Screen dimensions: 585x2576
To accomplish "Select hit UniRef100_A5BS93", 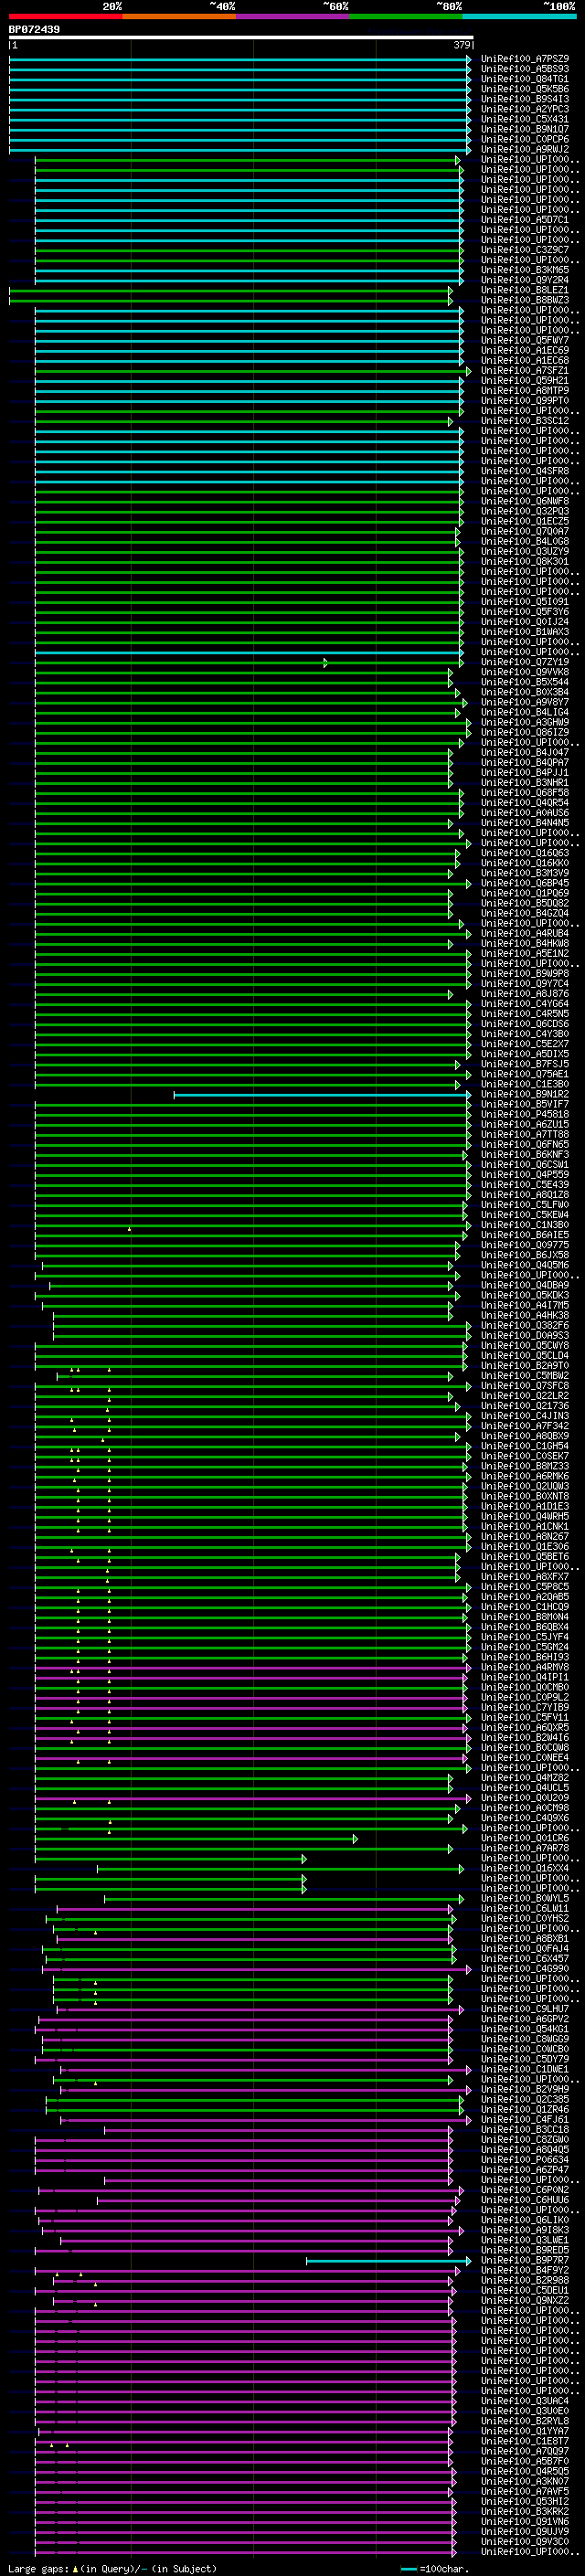I will point(525,69).
